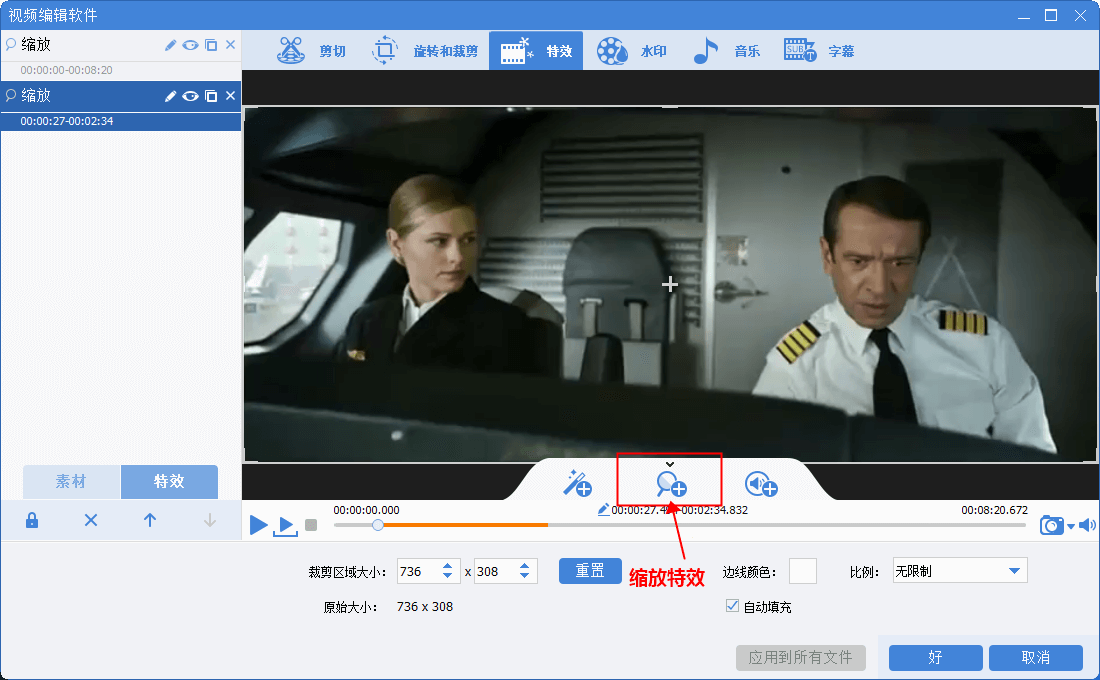This screenshot has height=680, width=1100.
Task: Add a filter effect with magic wand icon
Action: pyautogui.click(x=578, y=484)
